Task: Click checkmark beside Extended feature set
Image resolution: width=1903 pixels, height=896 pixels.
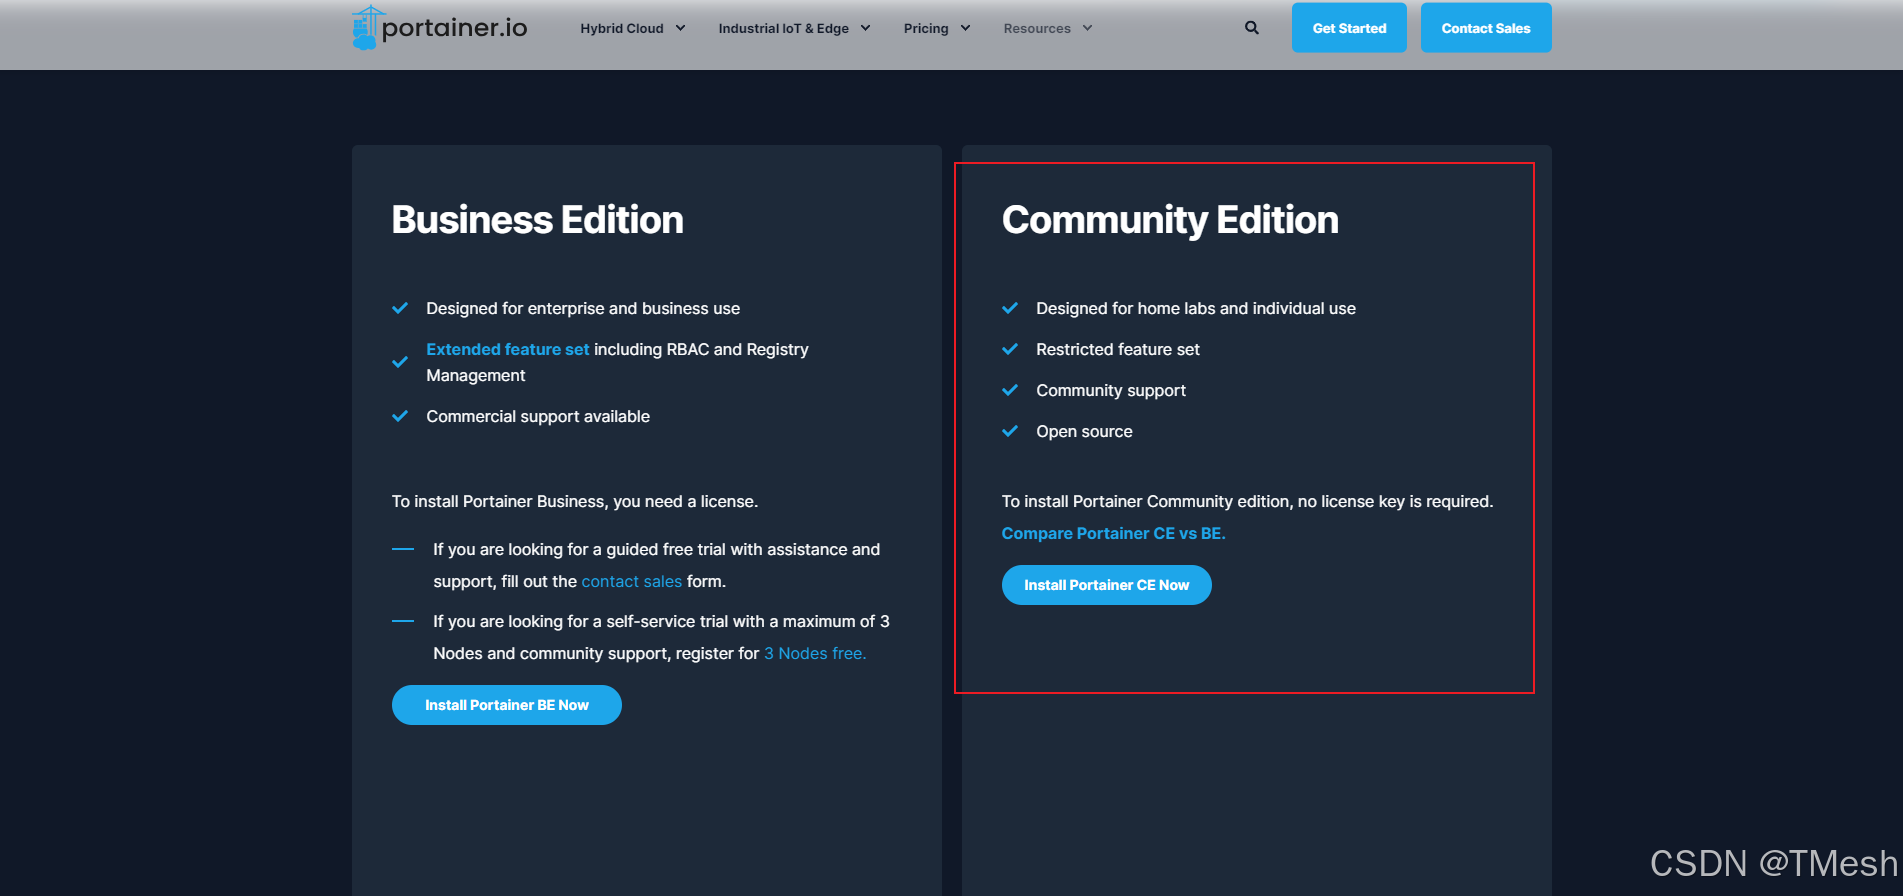Action: pos(400,362)
